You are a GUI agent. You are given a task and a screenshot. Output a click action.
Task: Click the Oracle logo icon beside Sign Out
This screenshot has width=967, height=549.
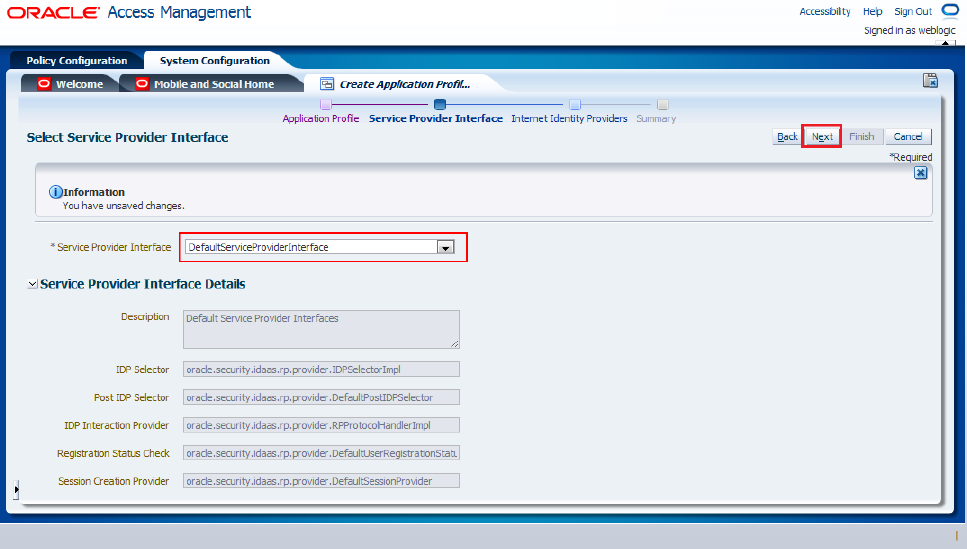[x=950, y=10]
